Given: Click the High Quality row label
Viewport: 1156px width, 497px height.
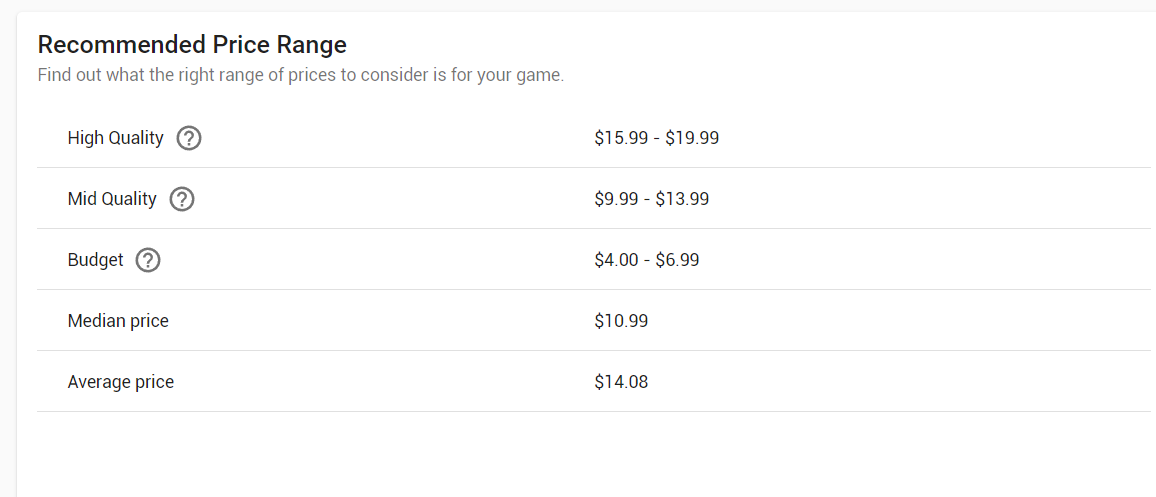Looking at the screenshot, I should (x=116, y=138).
